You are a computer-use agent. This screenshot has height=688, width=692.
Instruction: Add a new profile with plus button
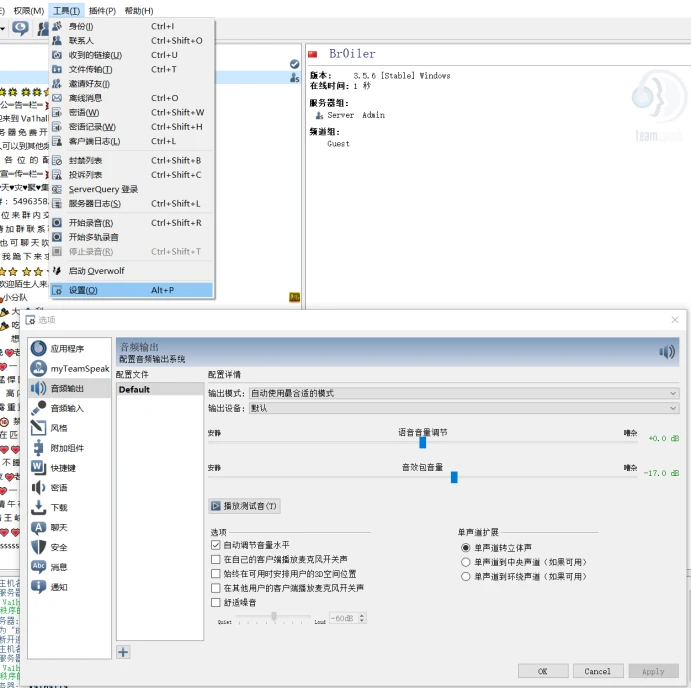[123, 652]
